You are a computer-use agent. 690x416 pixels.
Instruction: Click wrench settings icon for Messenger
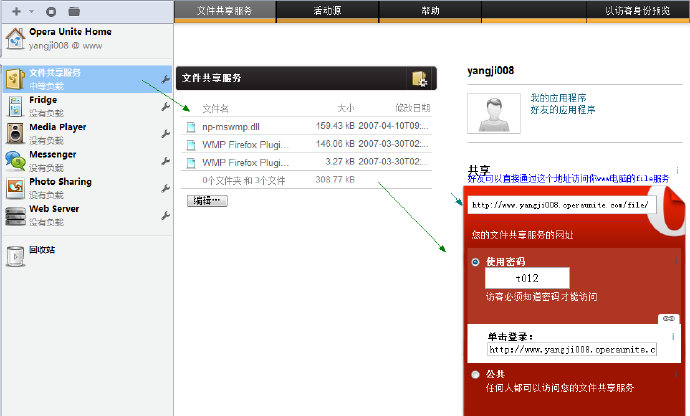[x=165, y=161]
